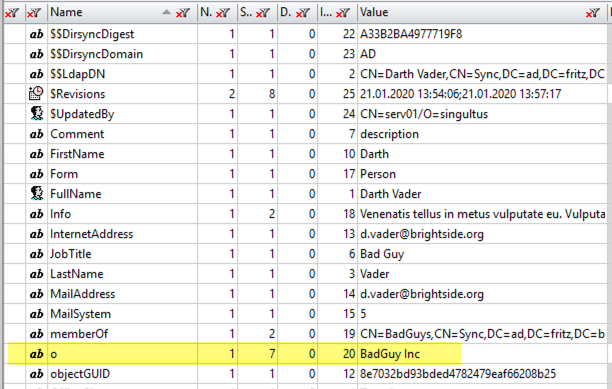
Task: Select the MailAddress item name
Action: 83,294
